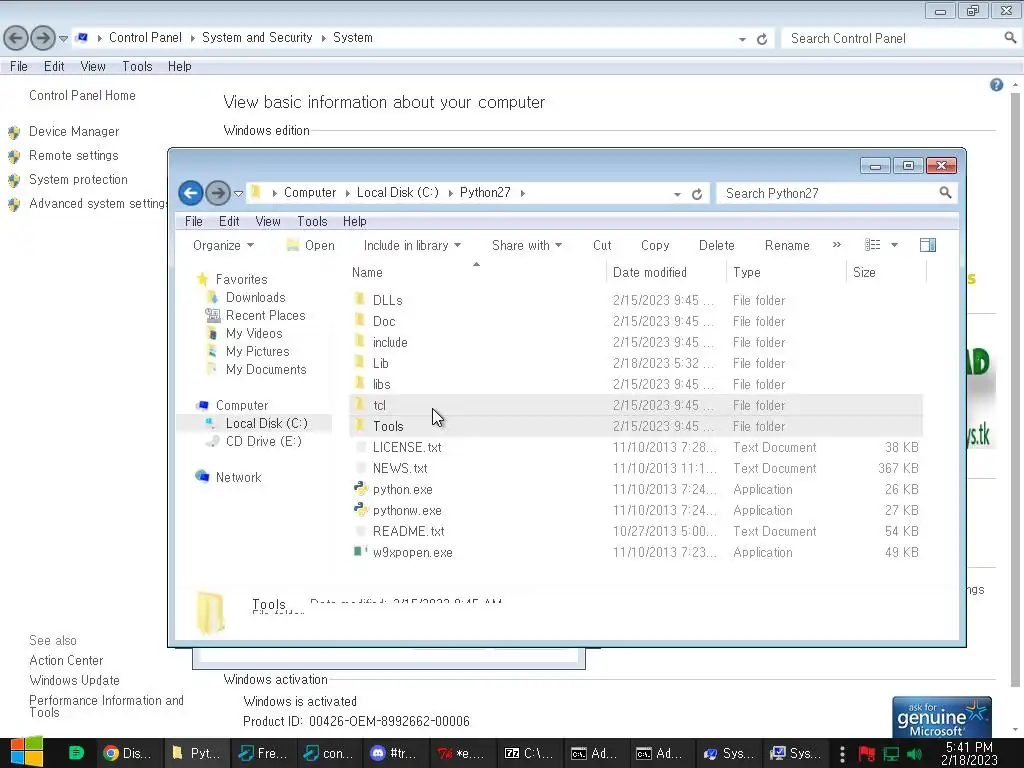Viewport: 1024px width, 768px height.
Task: Open the Organize dropdown
Action: click(x=223, y=245)
